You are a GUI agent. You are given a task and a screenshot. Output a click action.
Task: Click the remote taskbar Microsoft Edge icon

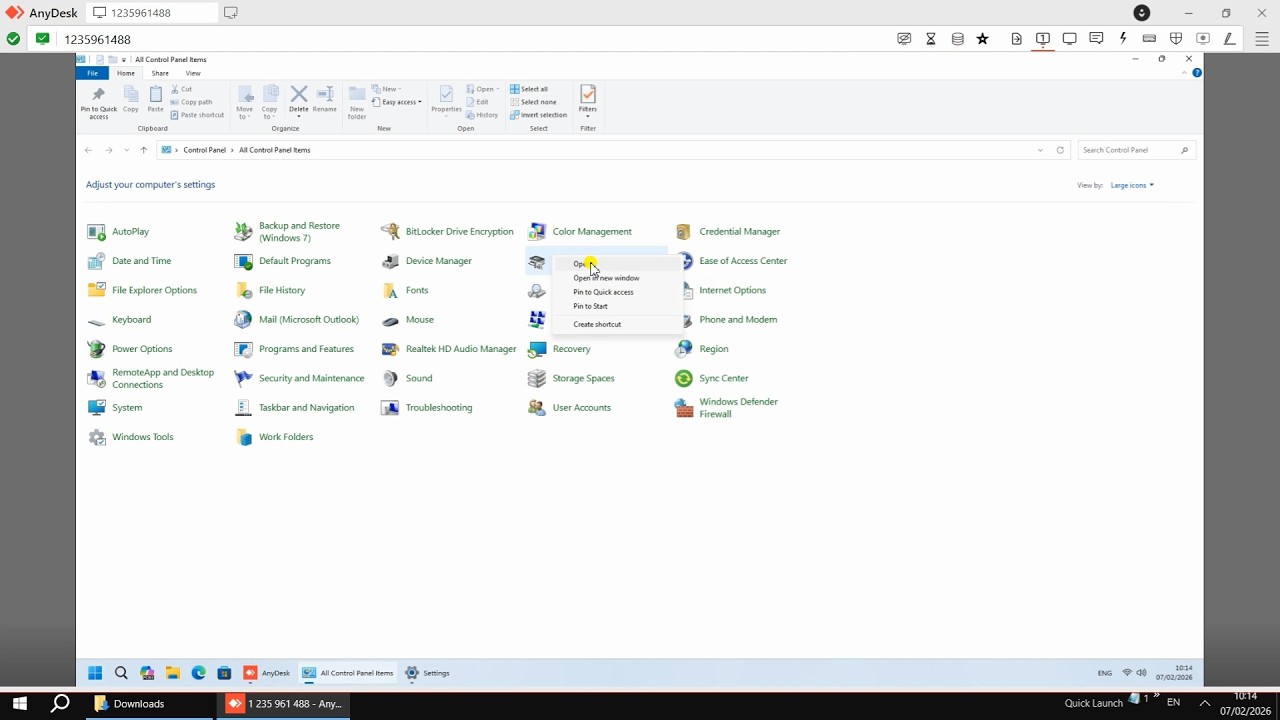199,673
